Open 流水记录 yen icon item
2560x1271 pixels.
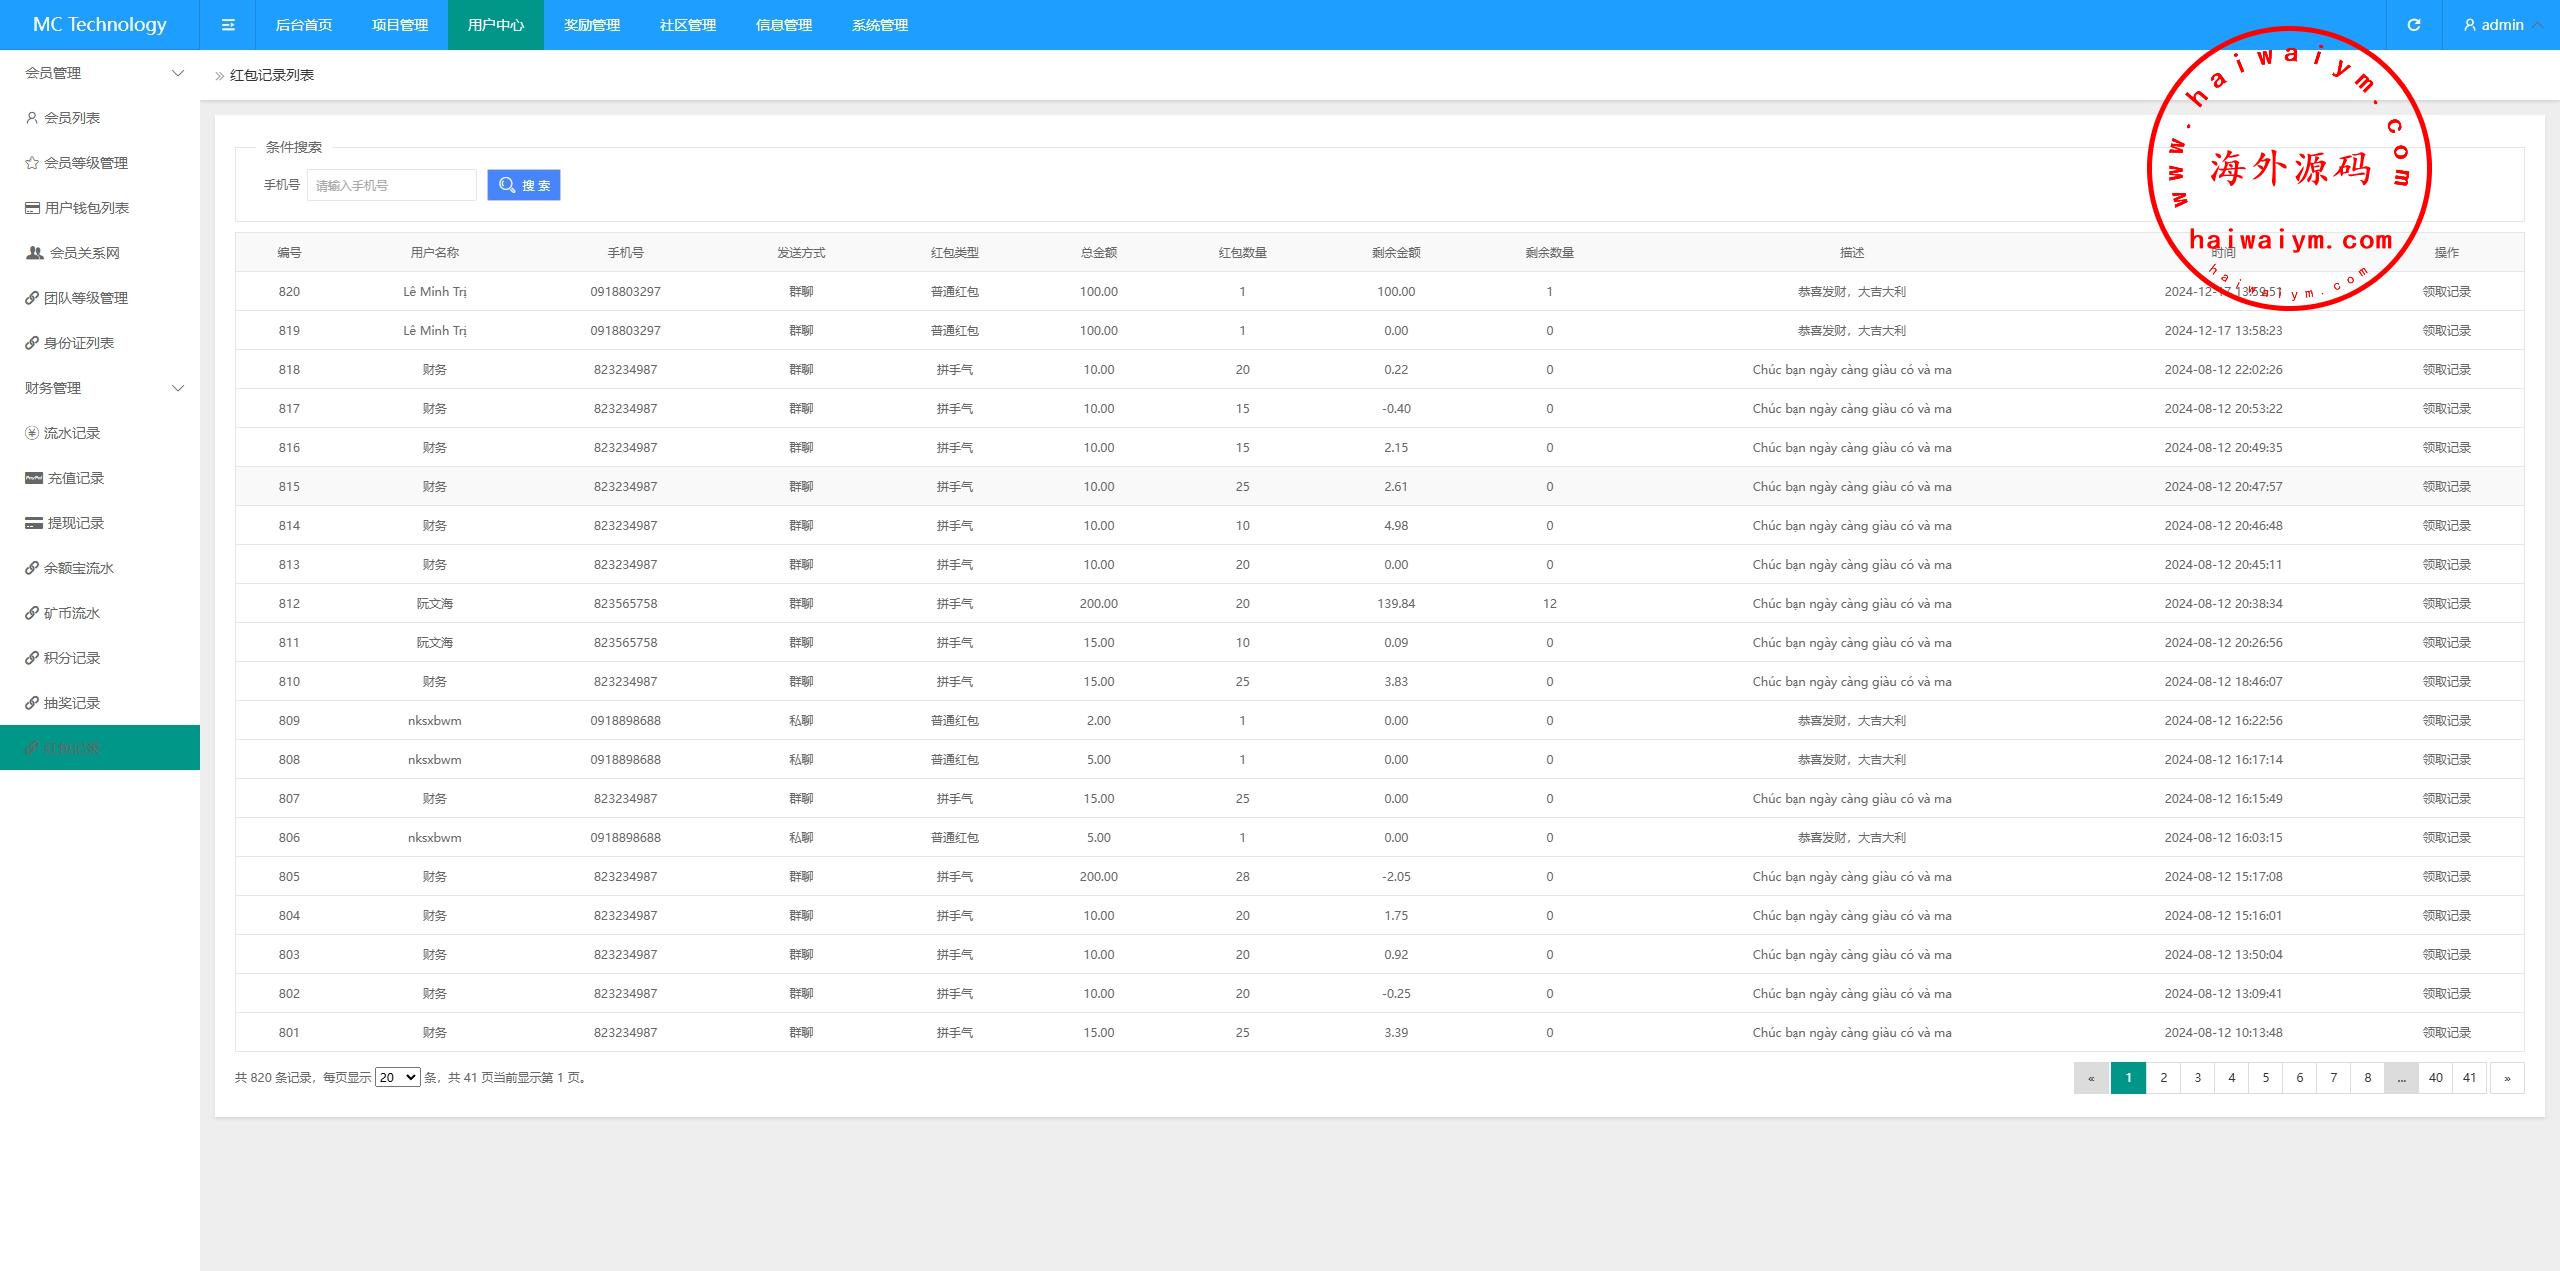[71, 433]
